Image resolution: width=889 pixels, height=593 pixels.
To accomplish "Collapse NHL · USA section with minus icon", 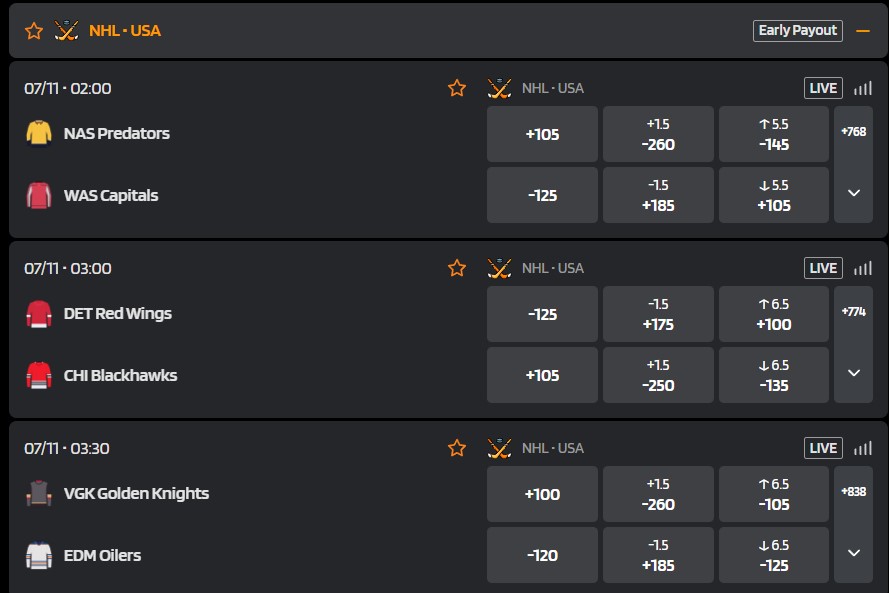I will point(863,31).
